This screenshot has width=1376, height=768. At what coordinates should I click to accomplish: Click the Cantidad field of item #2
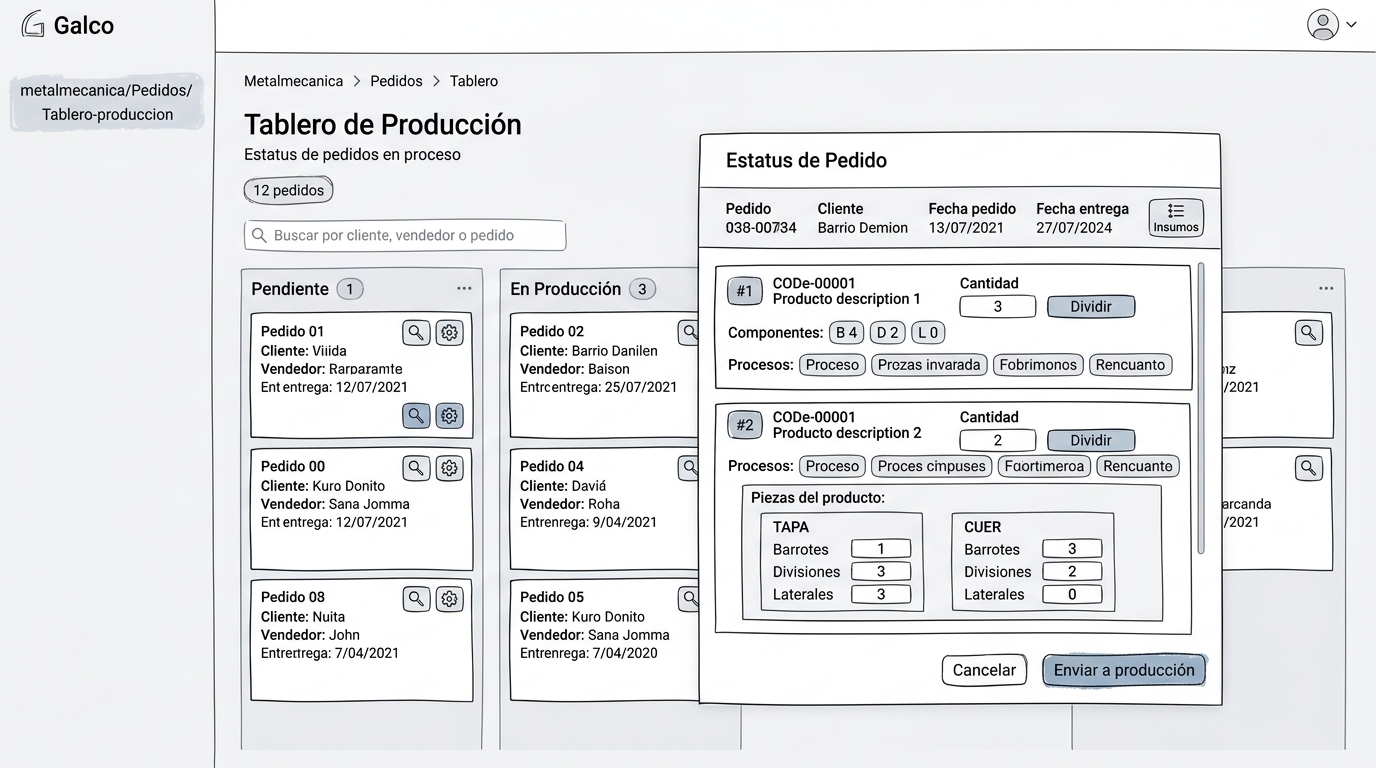tap(997, 440)
